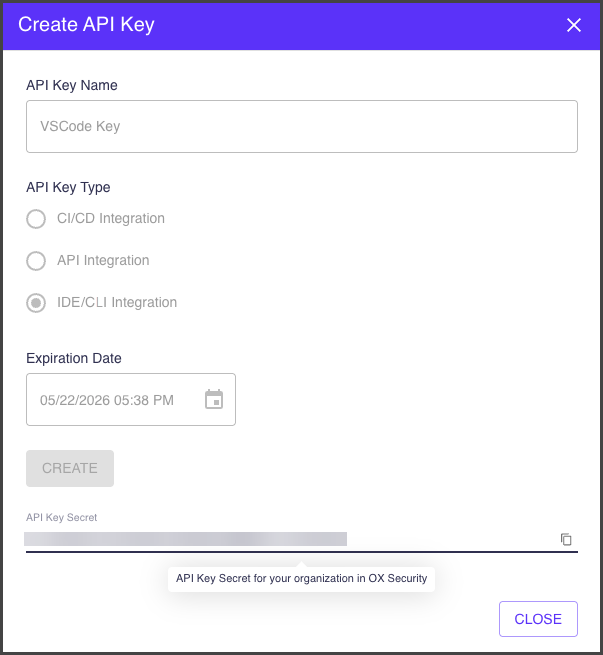603x655 pixels.
Task: Open the calendar picker icon
Action: click(x=214, y=400)
